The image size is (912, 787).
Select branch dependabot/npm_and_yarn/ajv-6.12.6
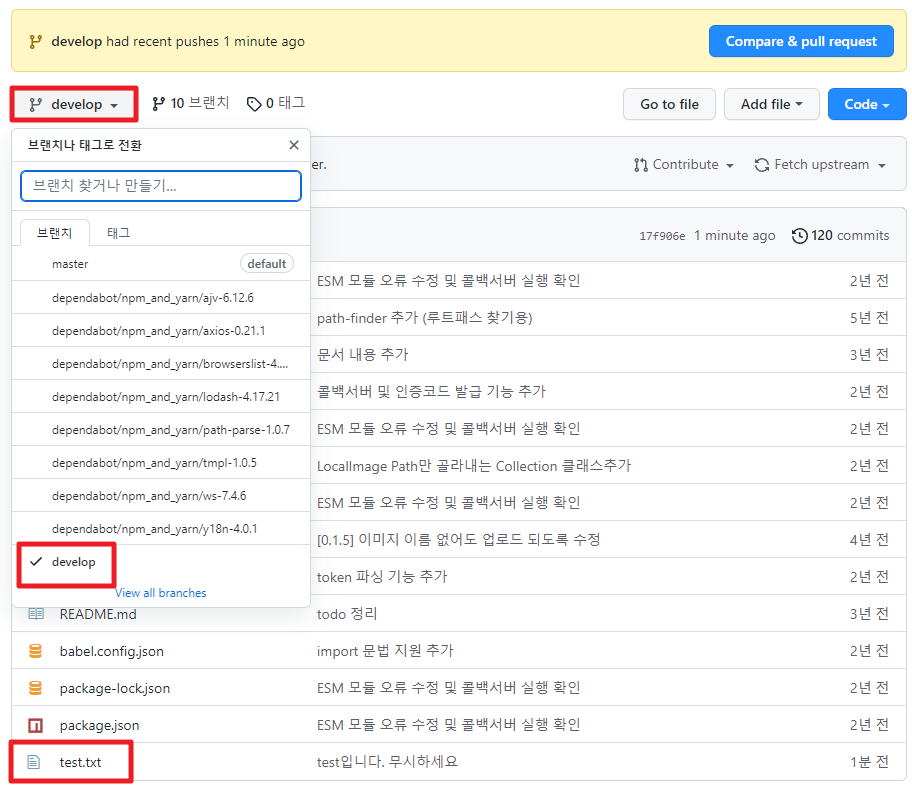pyautogui.click(x=161, y=297)
